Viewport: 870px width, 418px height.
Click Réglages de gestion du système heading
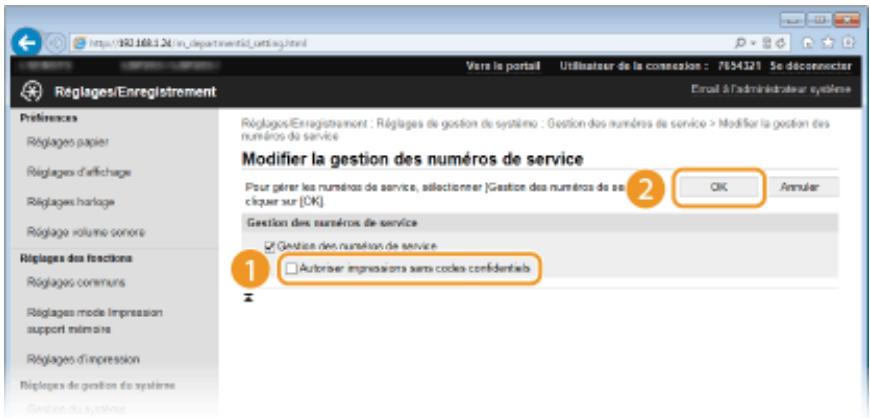[x=98, y=385]
